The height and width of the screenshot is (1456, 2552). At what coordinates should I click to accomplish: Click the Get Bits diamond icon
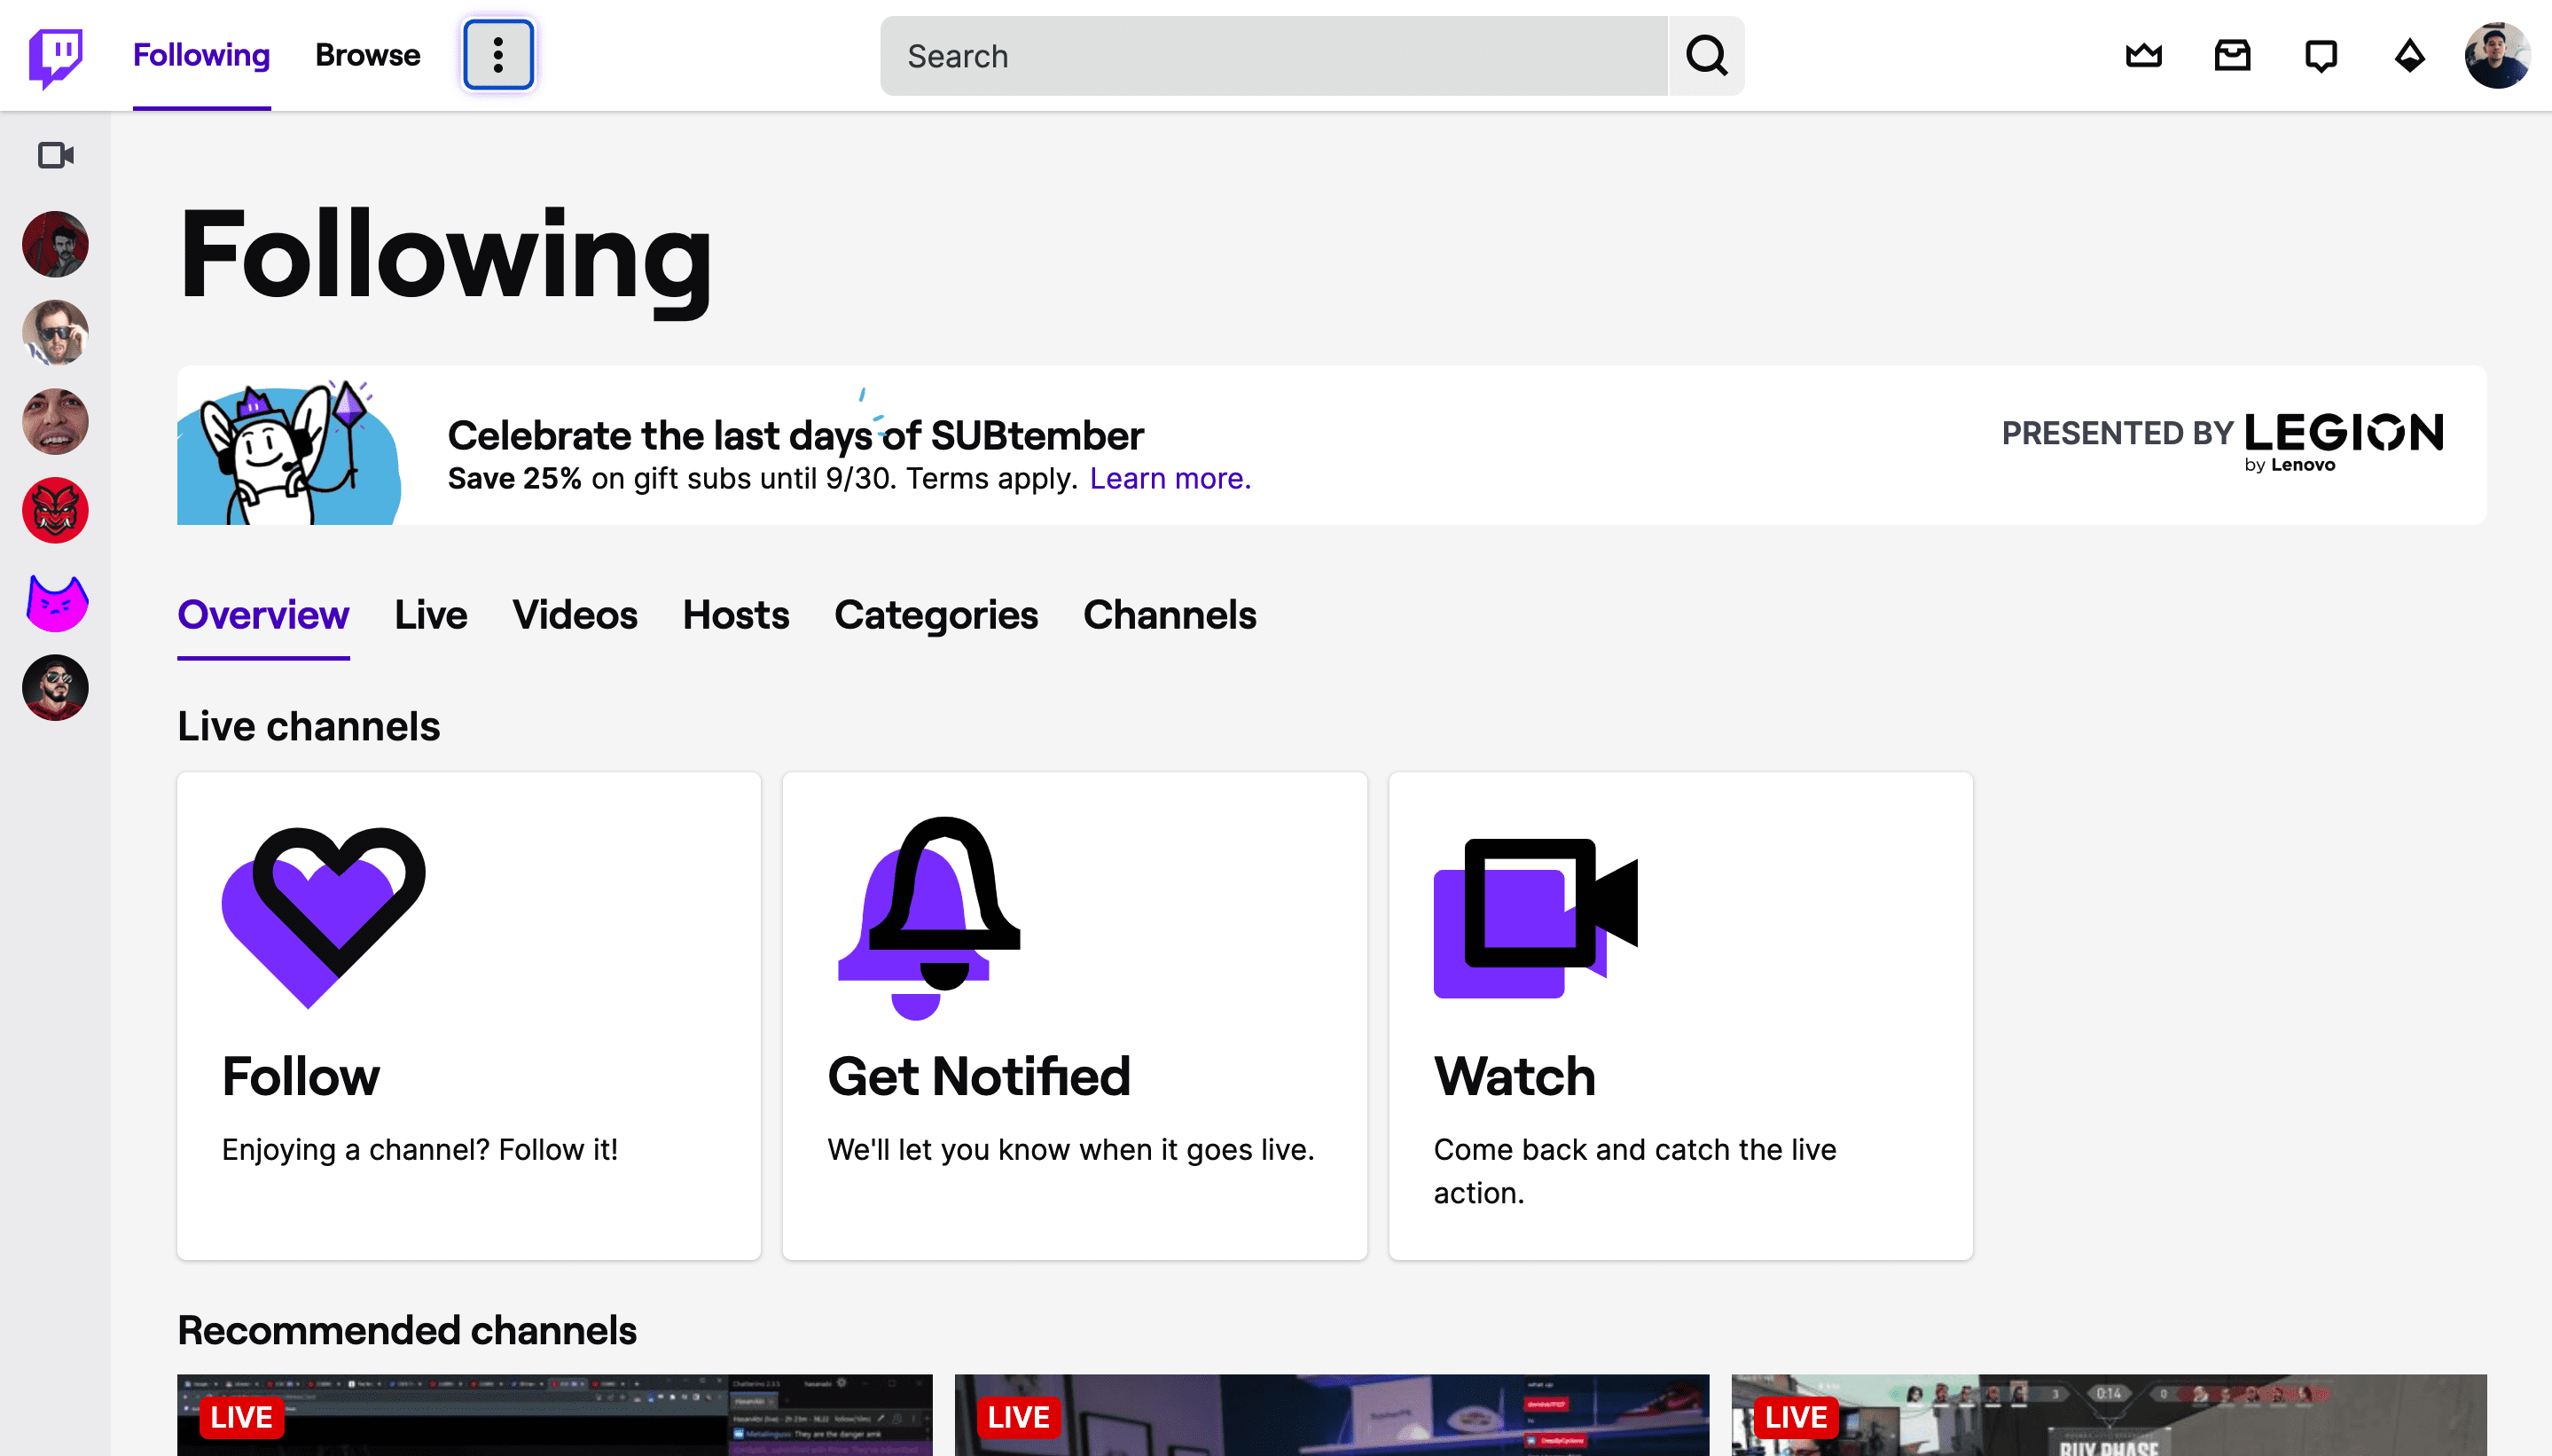(2409, 55)
